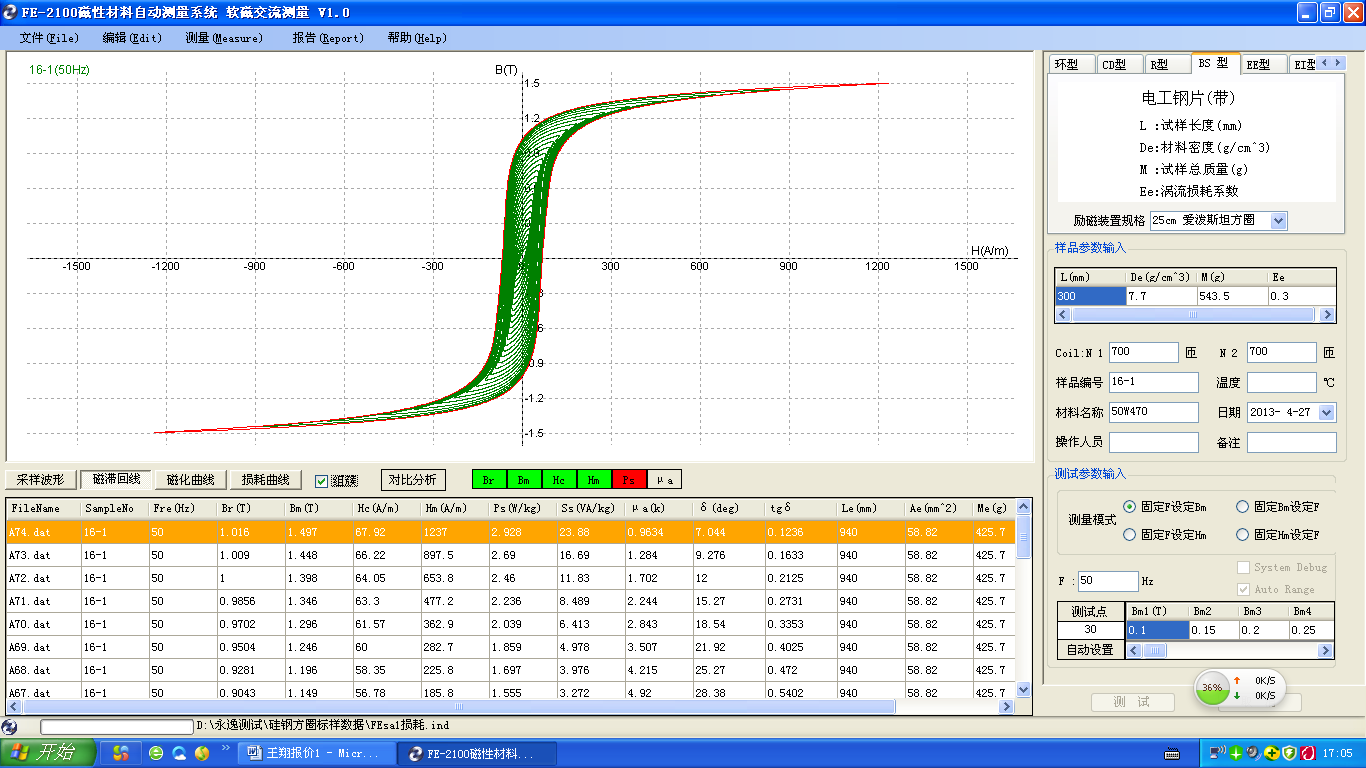The width and height of the screenshot is (1366, 768).
Task: Click the 操作人员 operator field
Action: tap(1153, 442)
